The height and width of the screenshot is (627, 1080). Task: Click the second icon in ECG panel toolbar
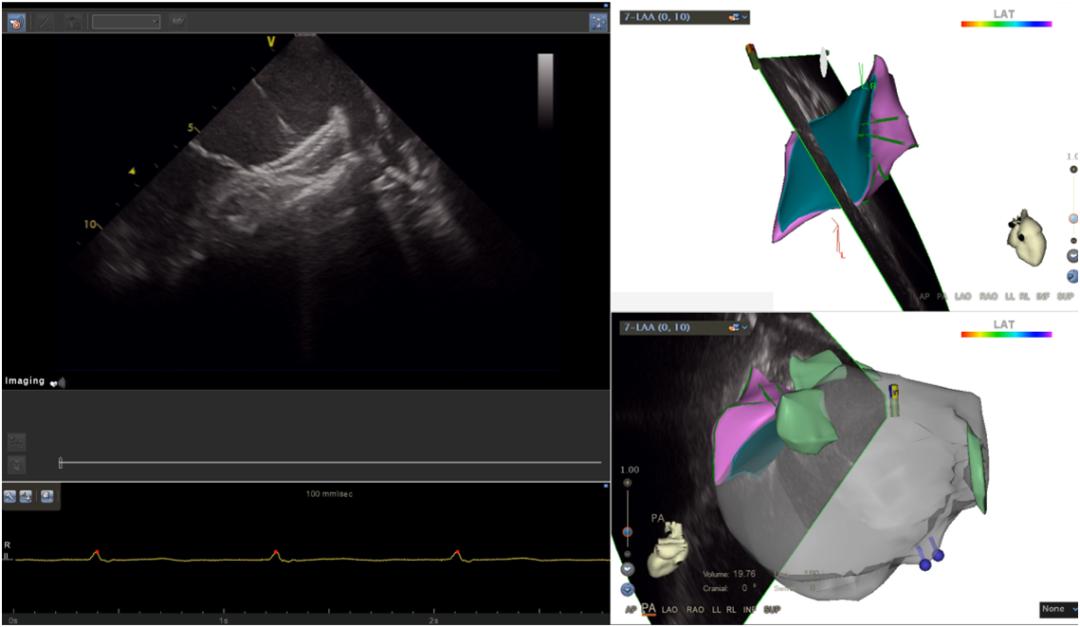click(25, 496)
